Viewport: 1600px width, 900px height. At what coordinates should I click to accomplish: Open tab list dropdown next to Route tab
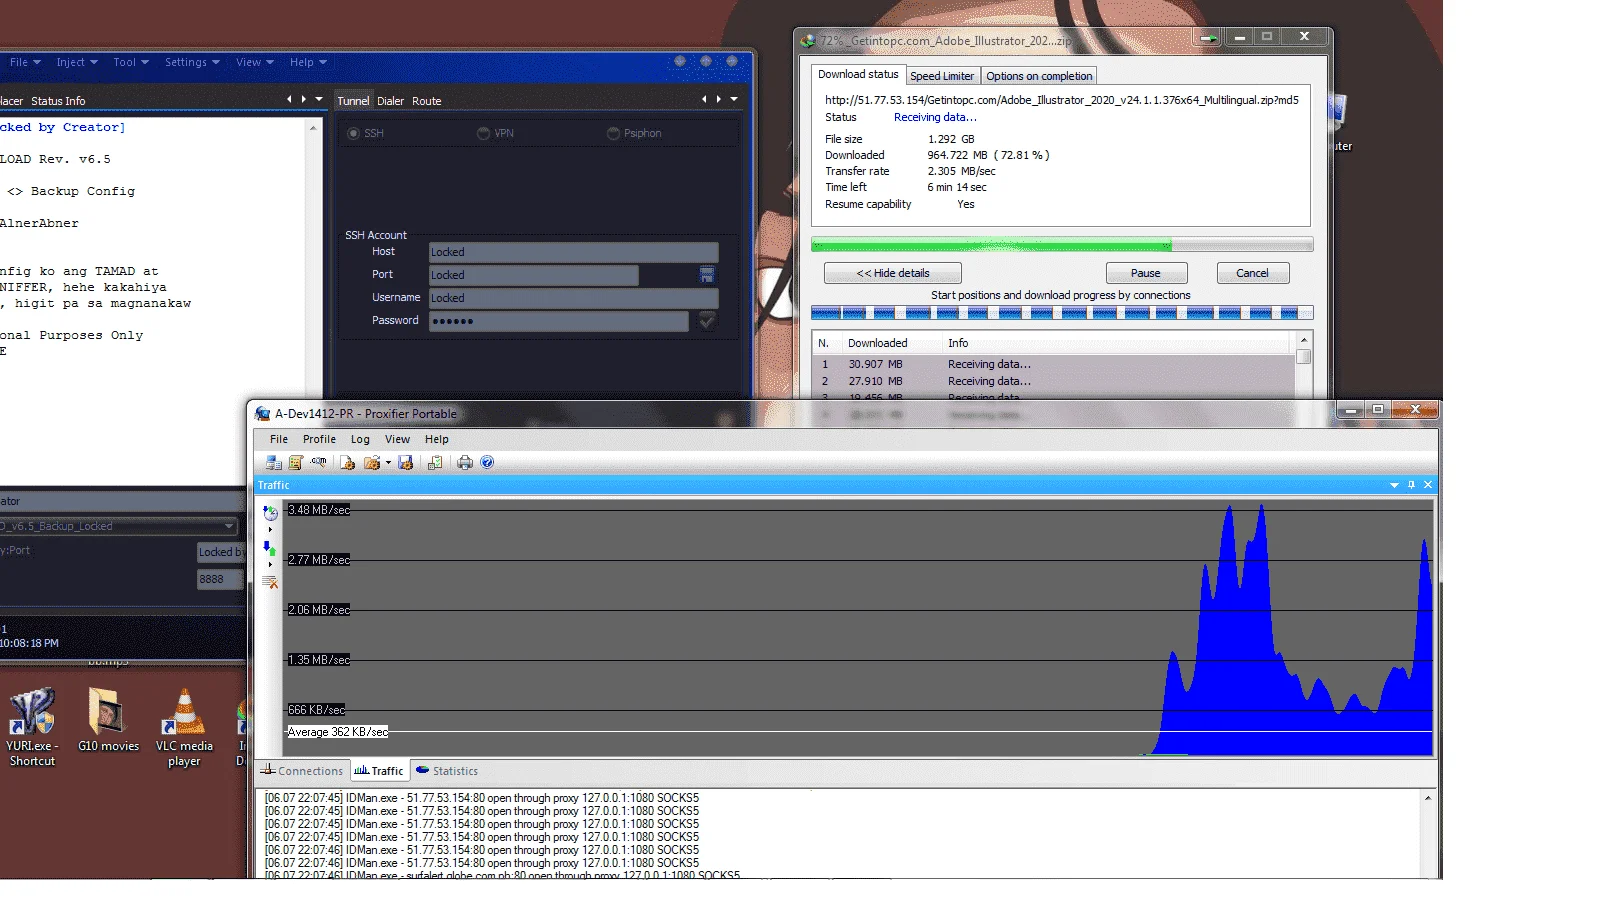click(733, 99)
